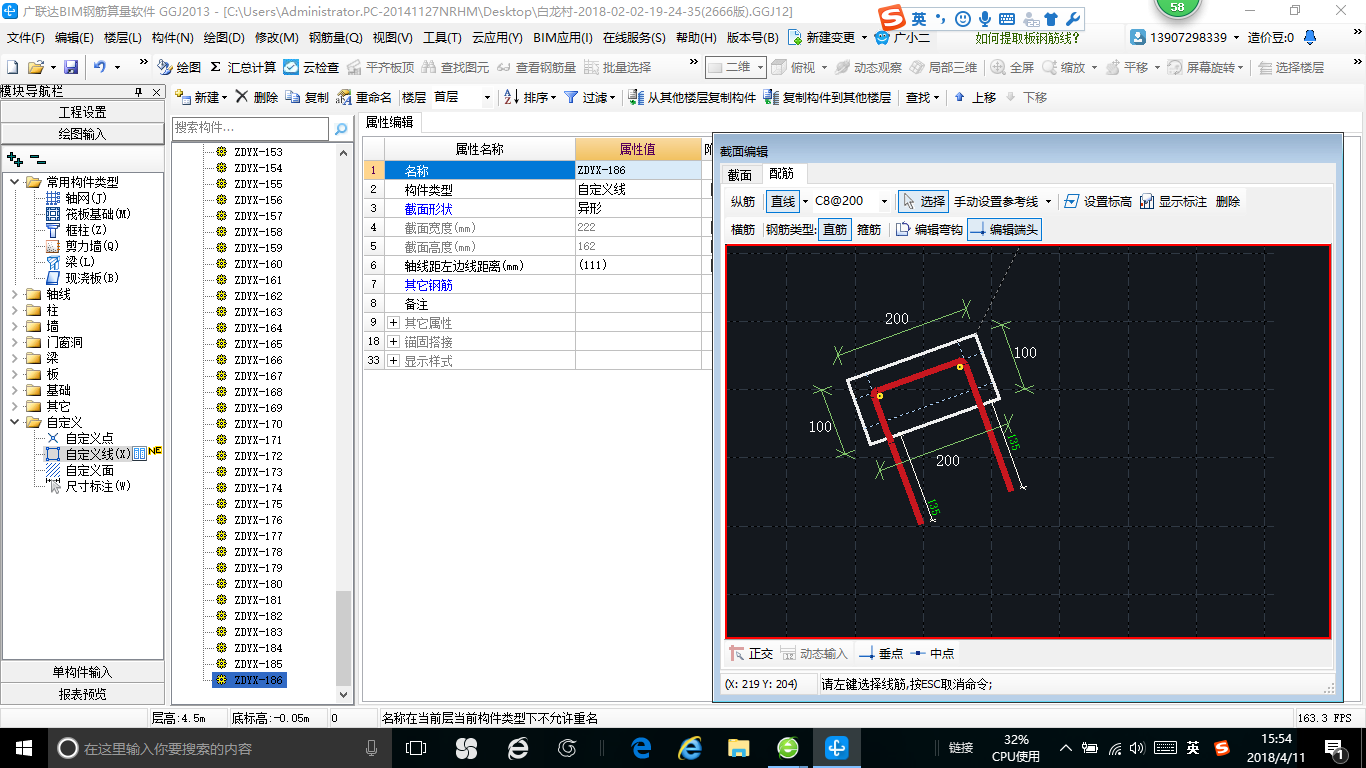Click 删除 delete component button

click(x=257, y=97)
